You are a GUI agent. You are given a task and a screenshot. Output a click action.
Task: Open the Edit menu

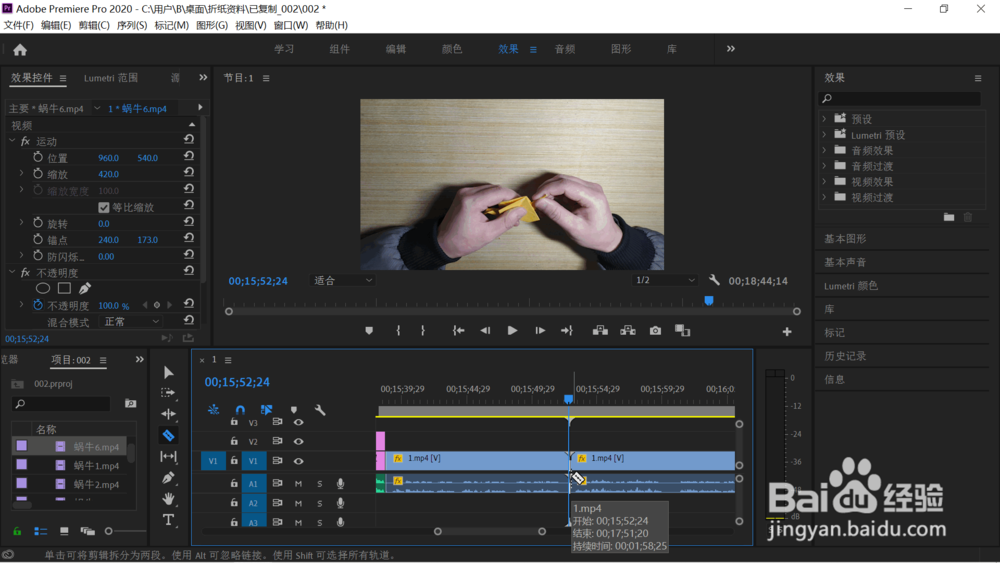point(56,26)
